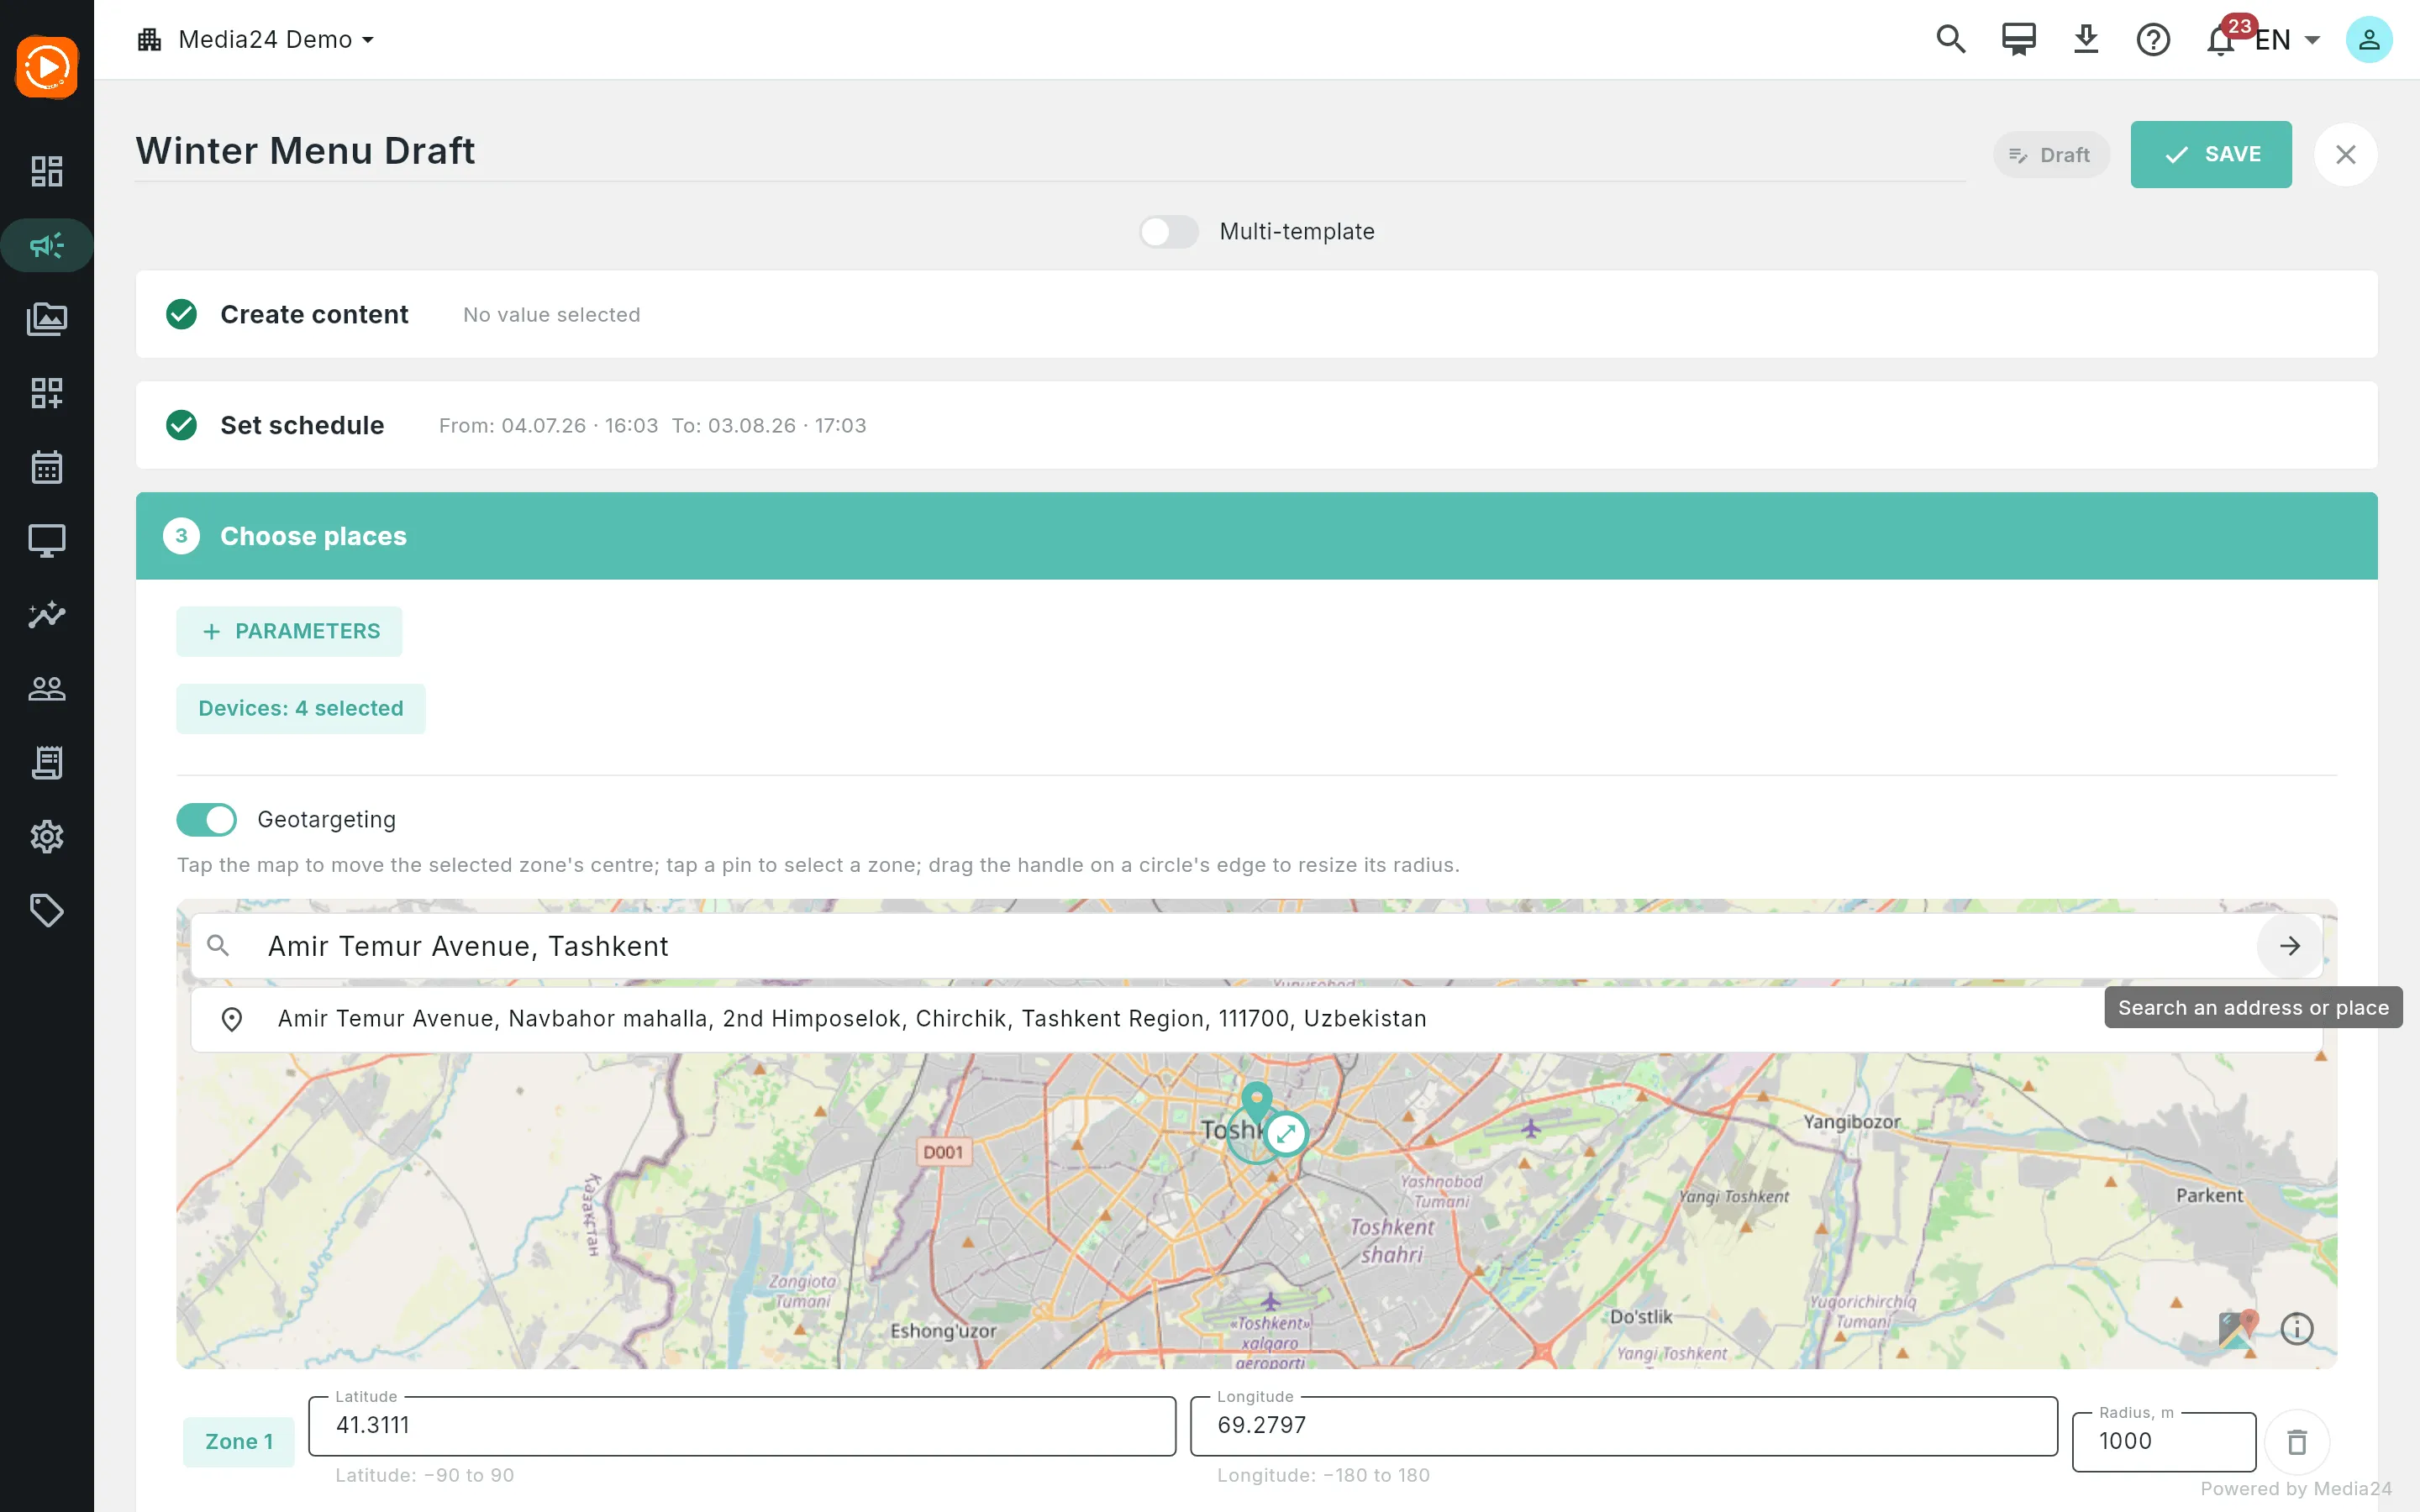Click the map style layers icon
Image resolution: width=2420 pixels, height=1512 pixels.
point(2238,1328)
